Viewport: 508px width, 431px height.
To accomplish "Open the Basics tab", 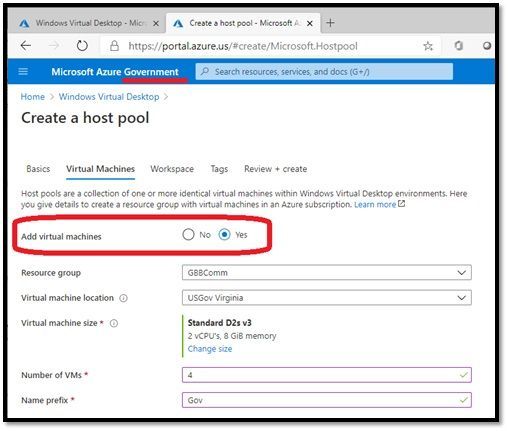I will pyautogui.click(x=38, y=169).
